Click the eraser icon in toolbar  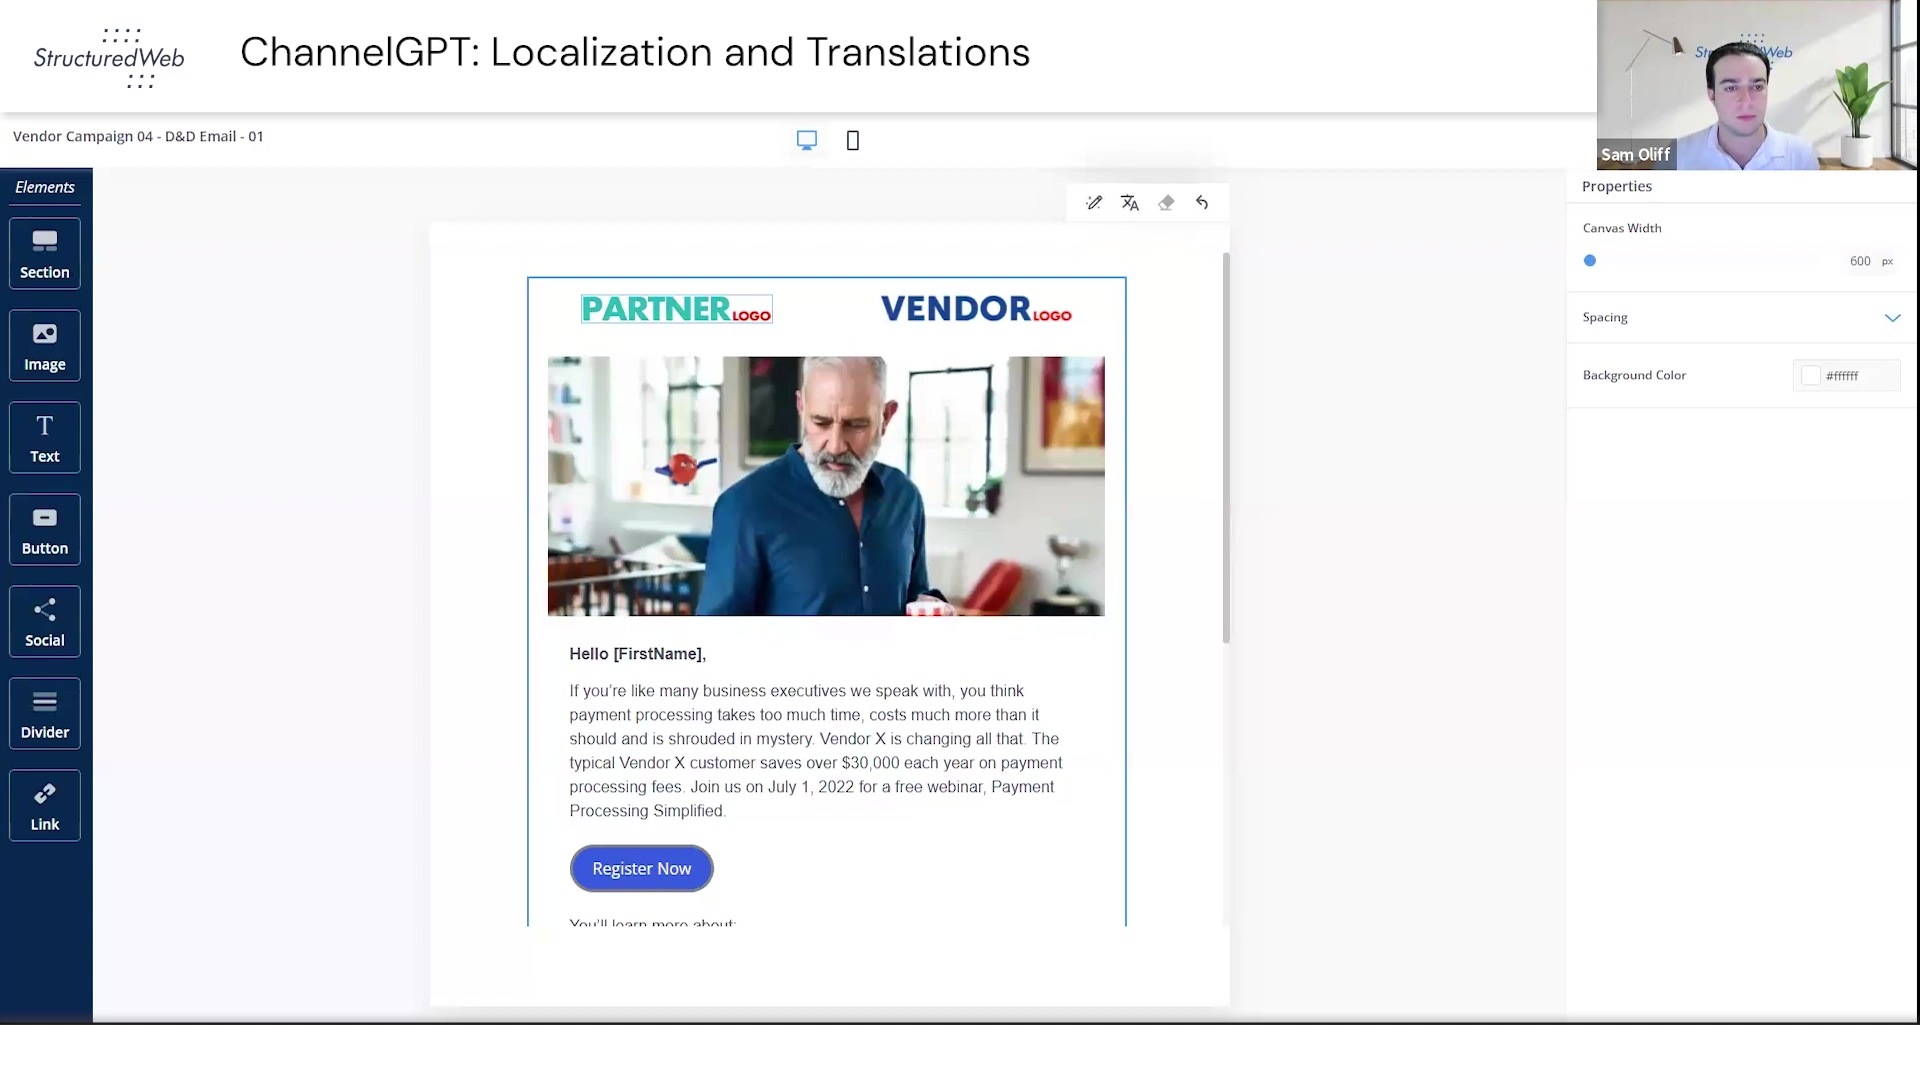tap(1166, 203)
